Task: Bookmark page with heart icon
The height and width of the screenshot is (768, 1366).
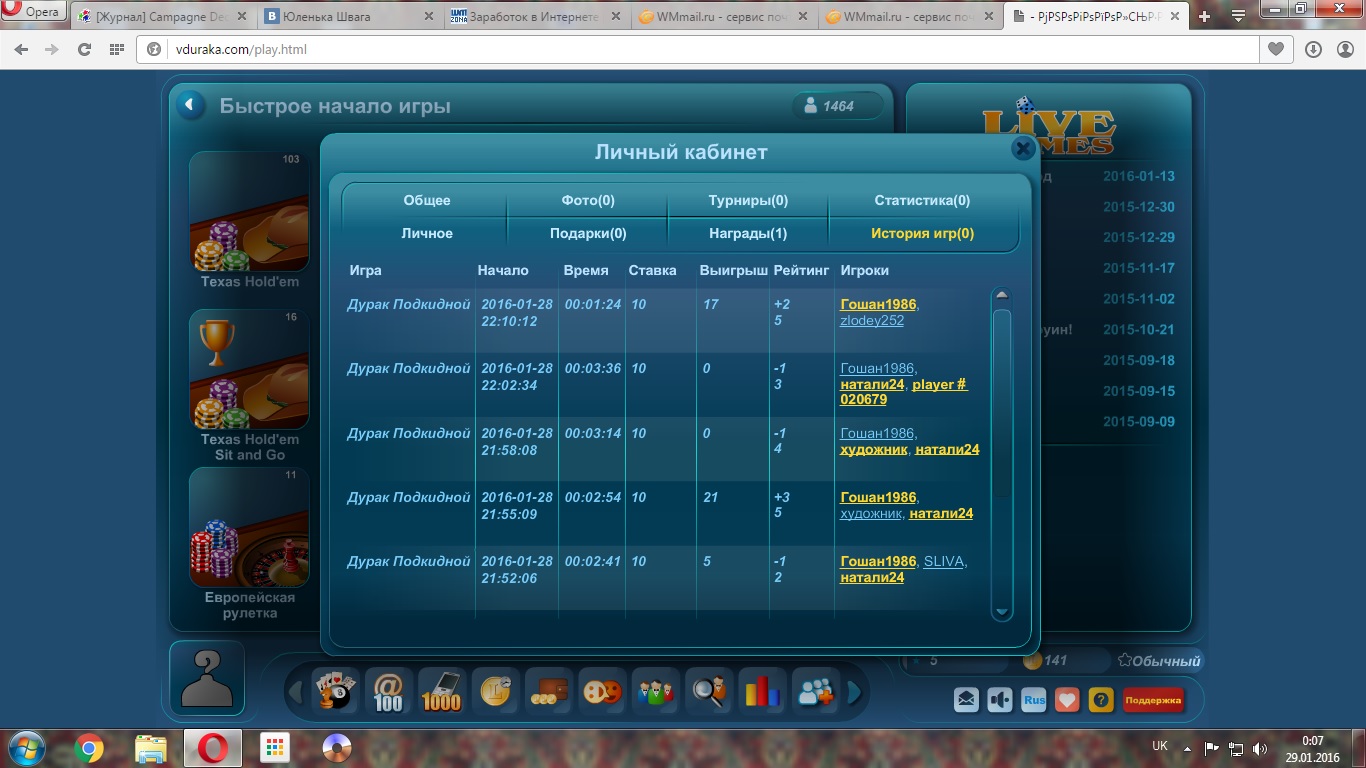Action: (1275, 49)
